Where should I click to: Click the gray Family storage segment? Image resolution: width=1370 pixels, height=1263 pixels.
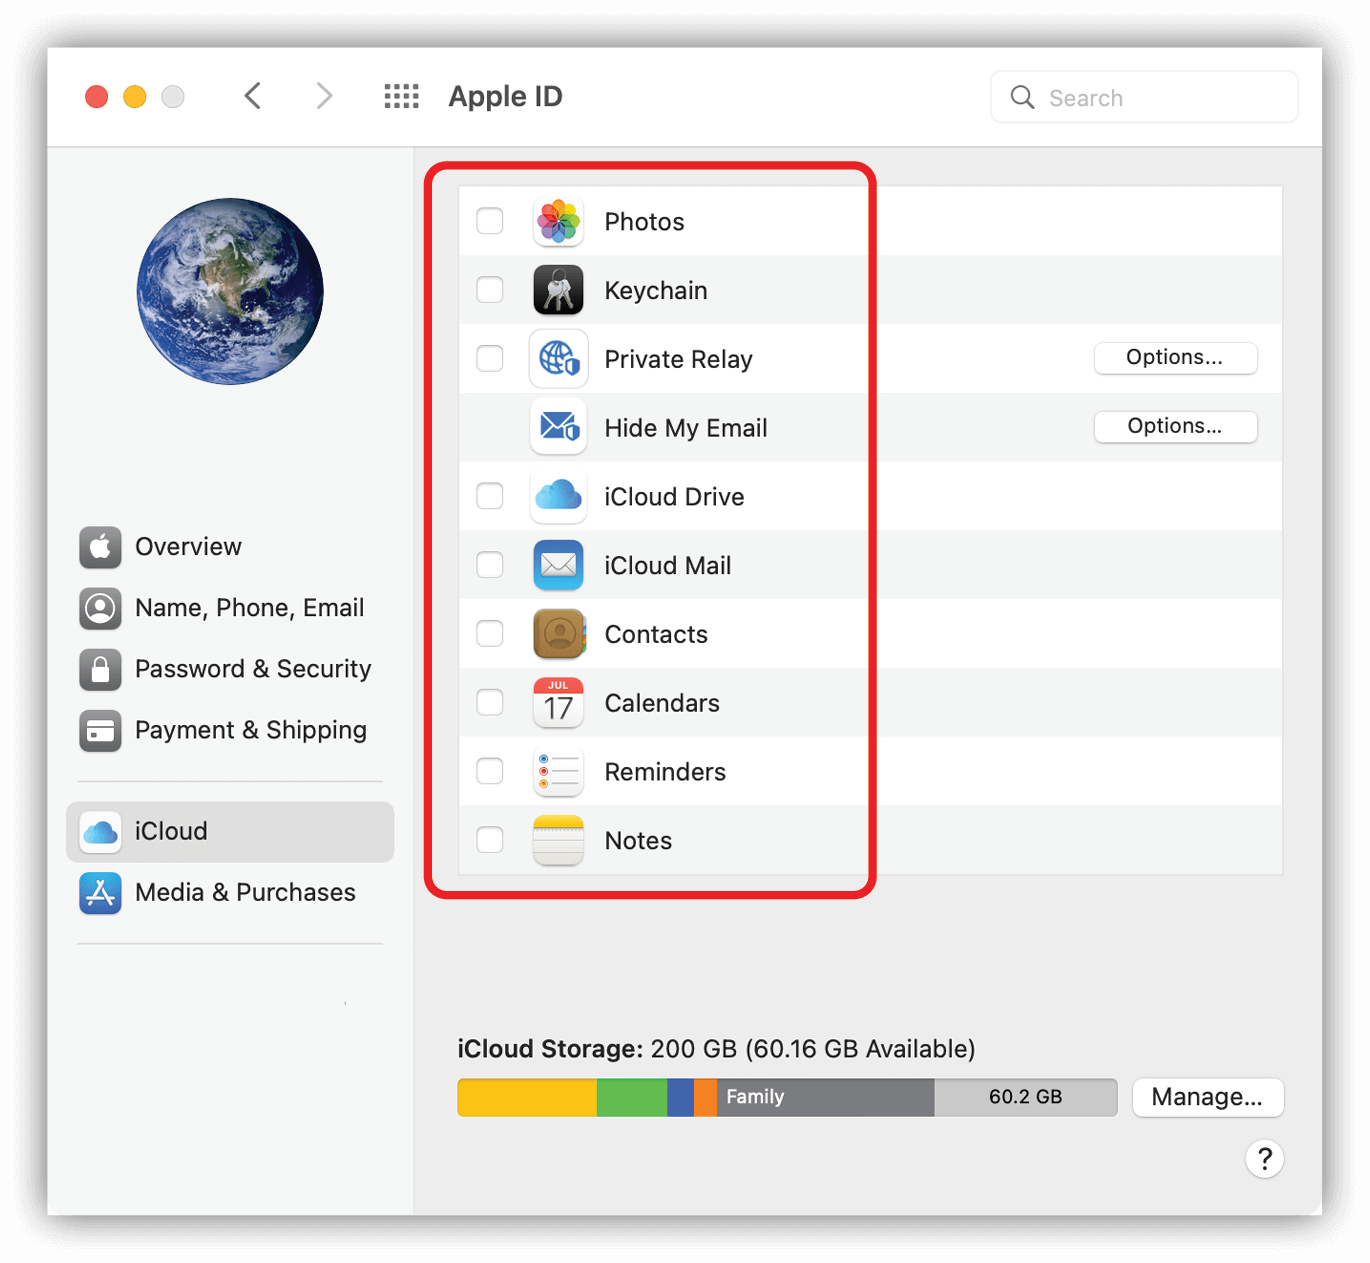pos(825,1097)
